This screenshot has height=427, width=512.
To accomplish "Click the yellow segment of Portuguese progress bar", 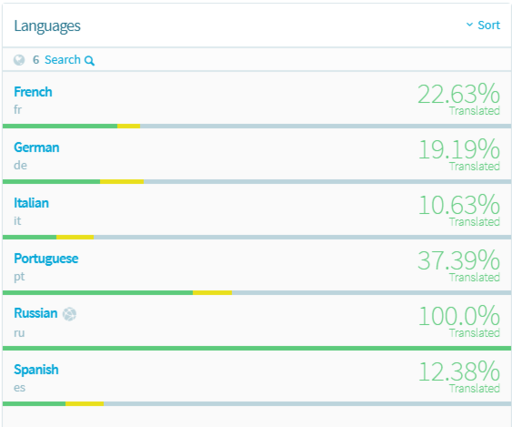I will pos(212,293).
